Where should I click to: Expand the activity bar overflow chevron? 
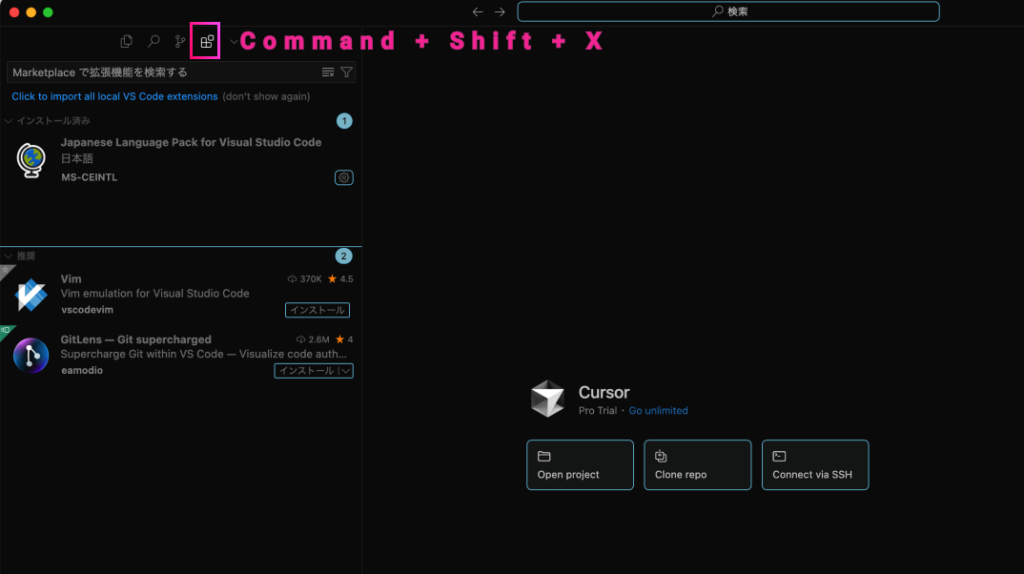pyautogui.click(x=233, y=42)
